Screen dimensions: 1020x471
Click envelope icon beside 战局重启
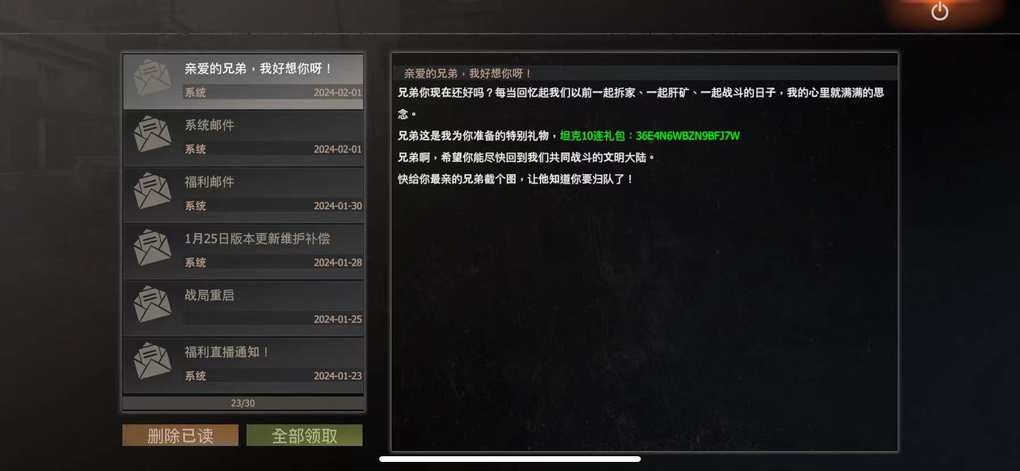point(152,304)
